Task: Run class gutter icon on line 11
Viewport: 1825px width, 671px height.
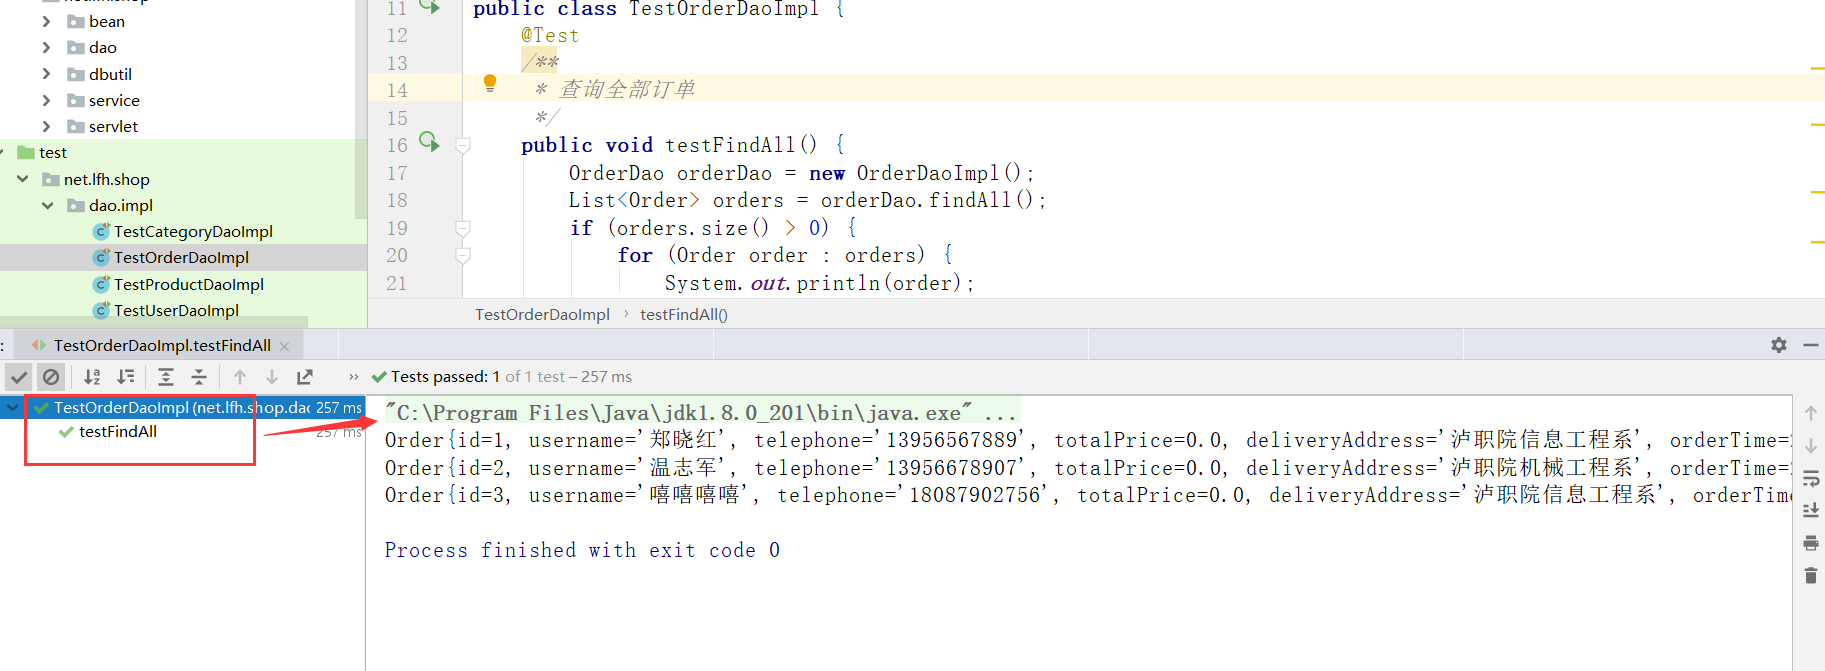Action: click(429, 7)
